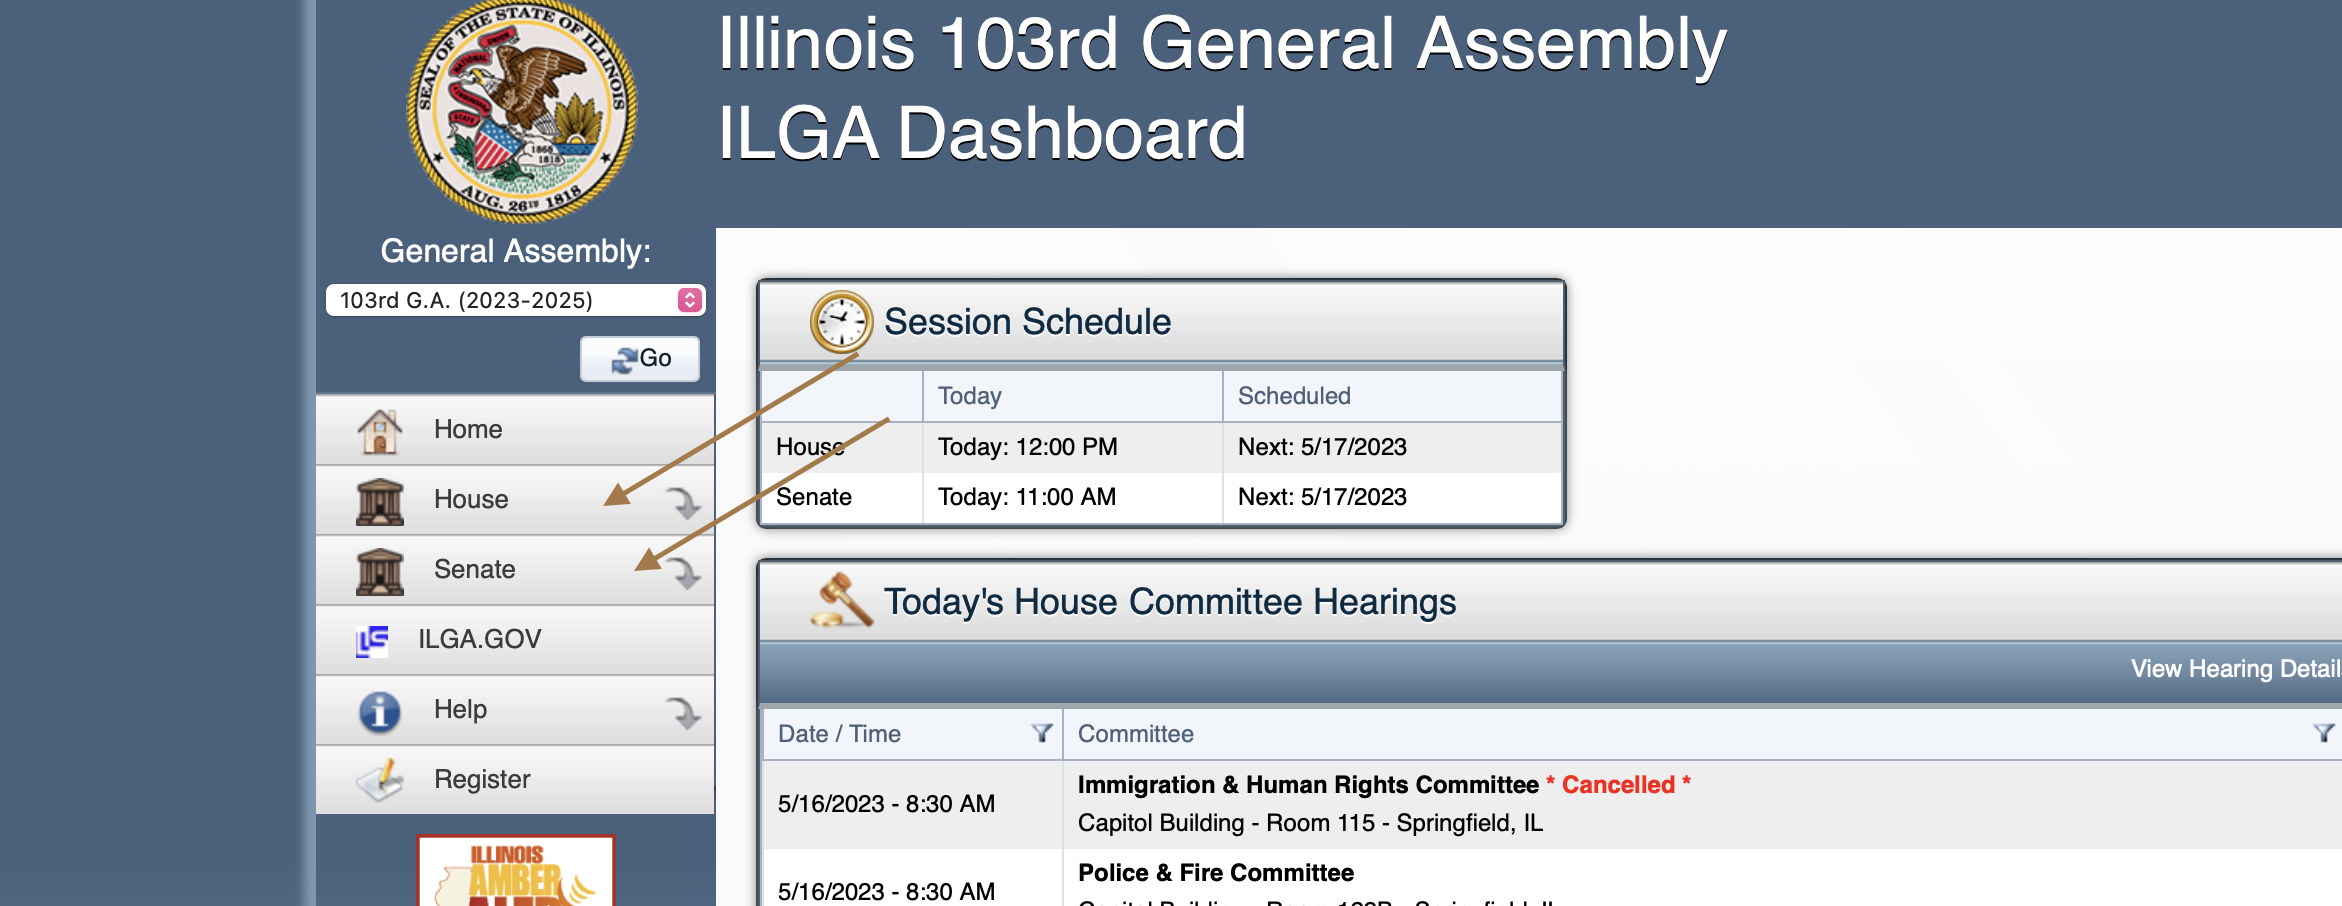Screen dimensions: 2342x906
Task: Select the Register menu item
Action: pyautogui.click(x=482, y=780)
